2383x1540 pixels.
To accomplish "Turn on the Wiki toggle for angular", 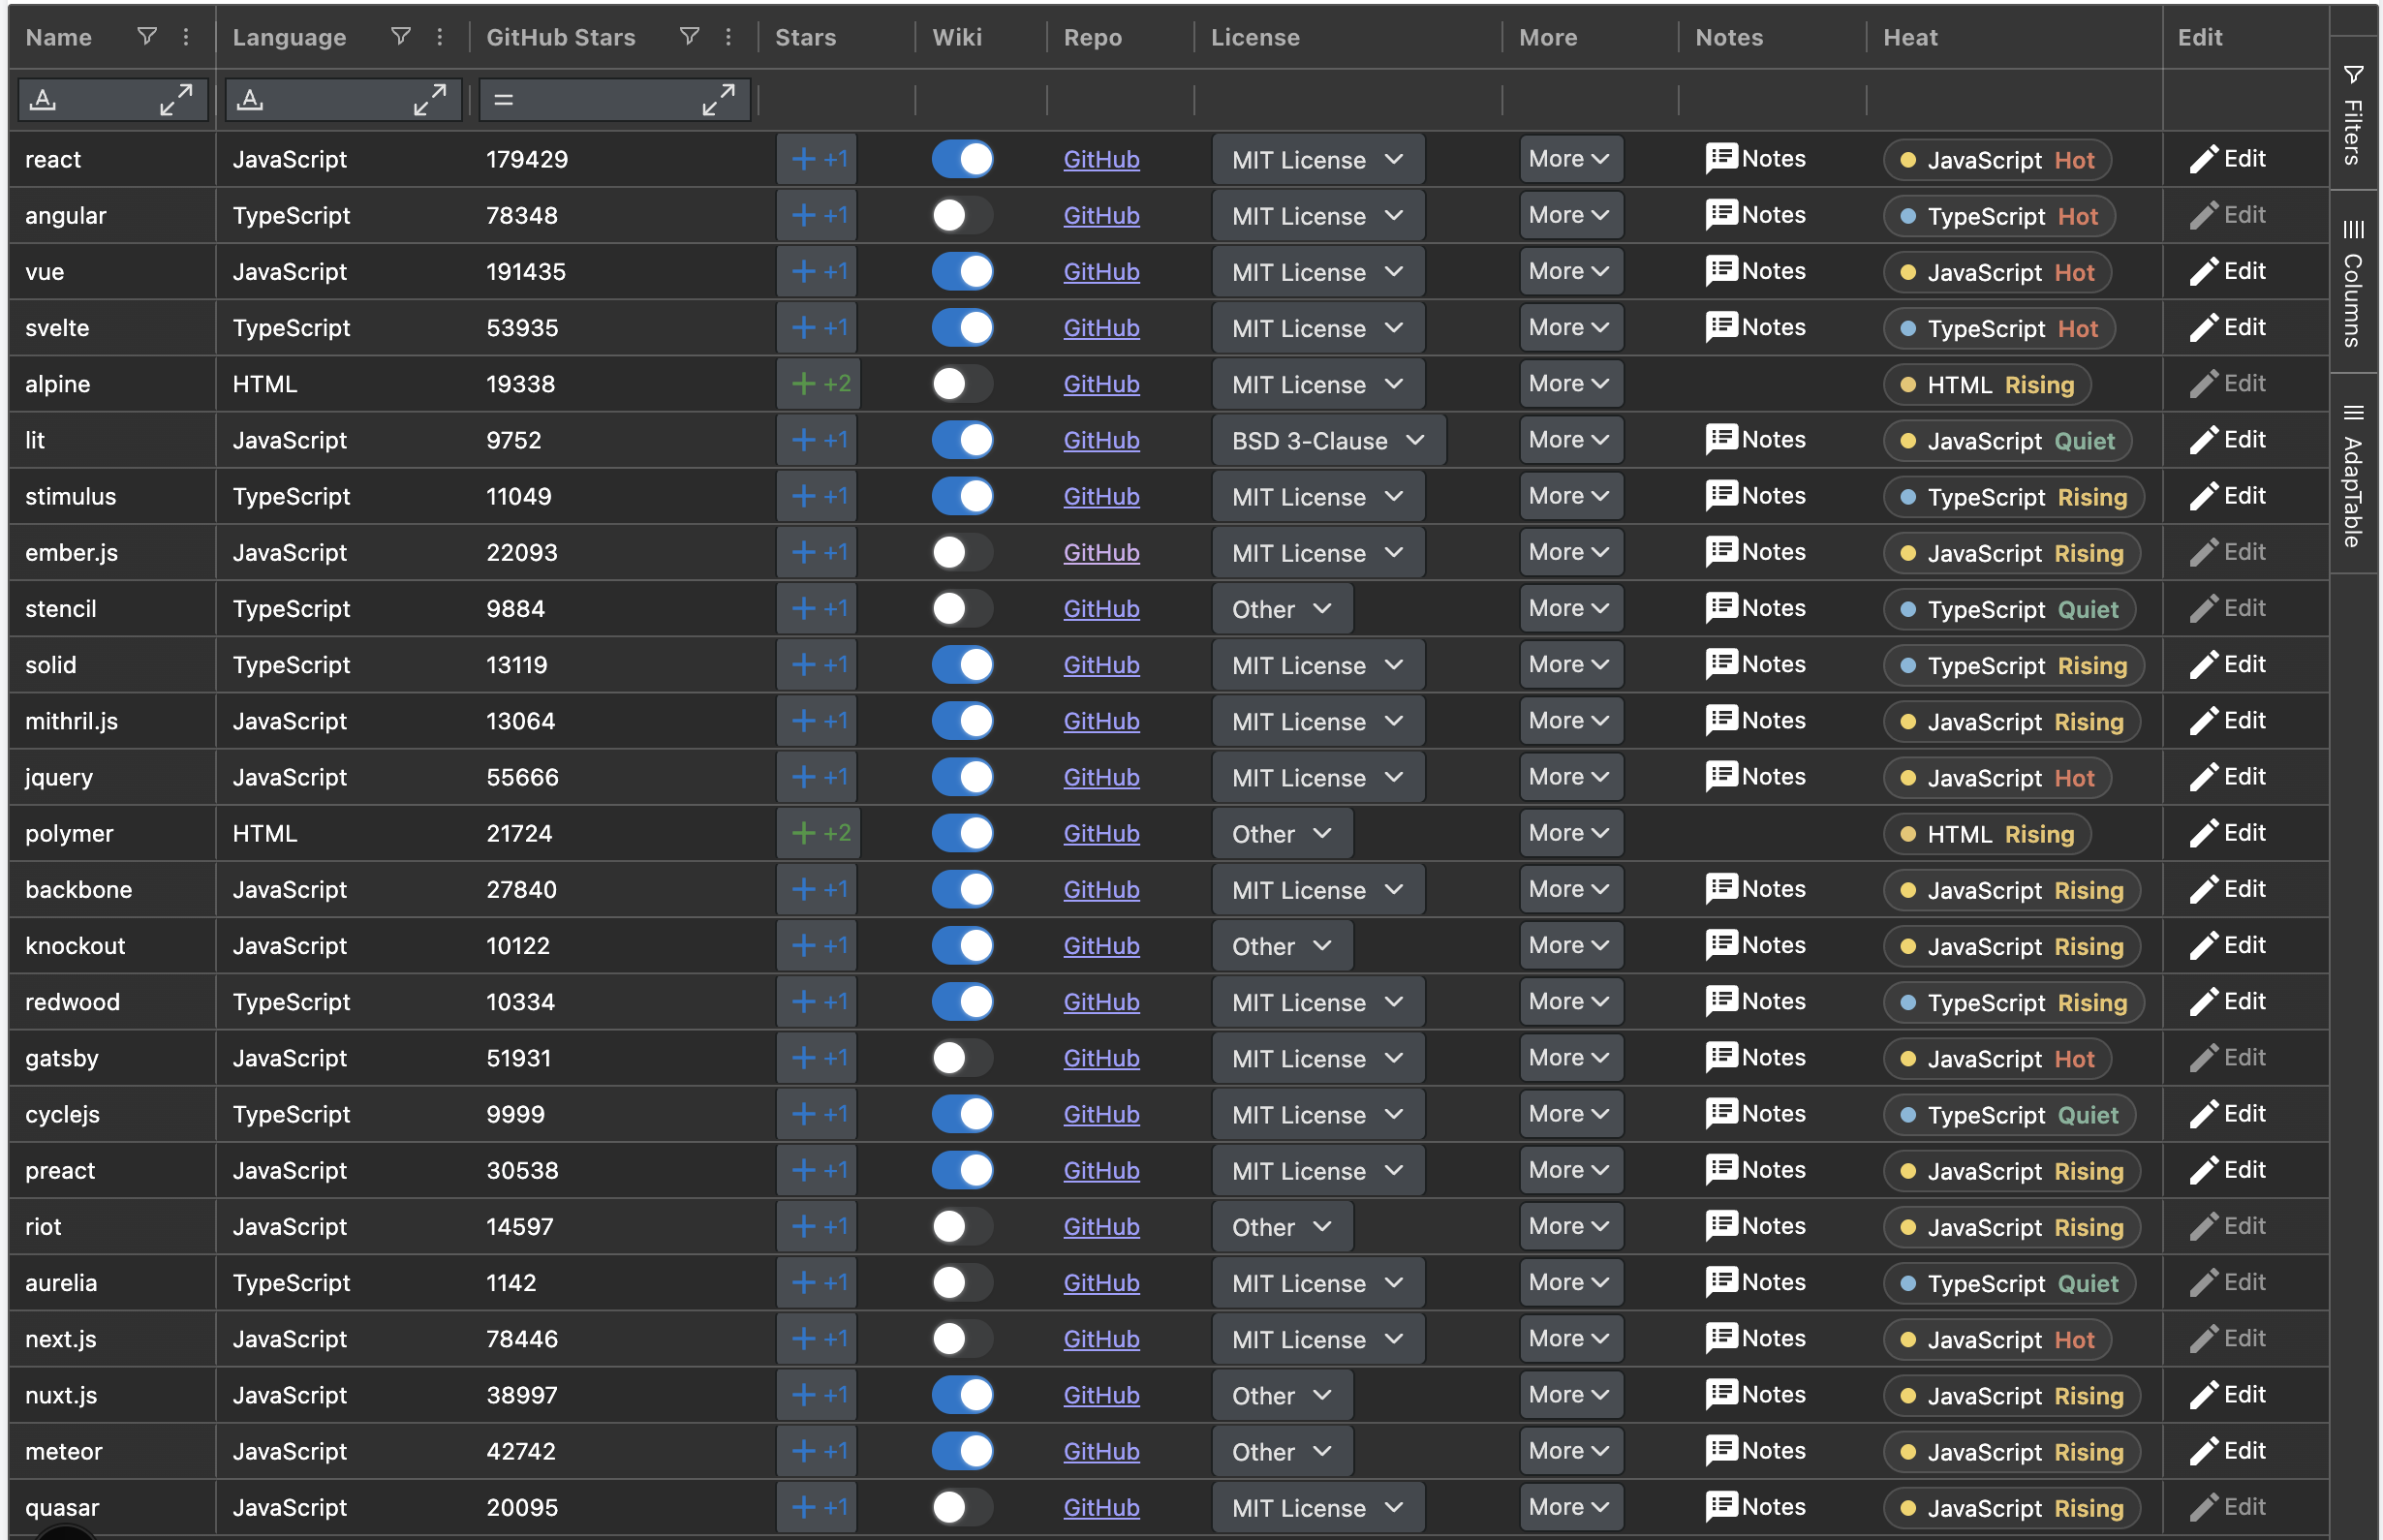I will pos(962,215).
